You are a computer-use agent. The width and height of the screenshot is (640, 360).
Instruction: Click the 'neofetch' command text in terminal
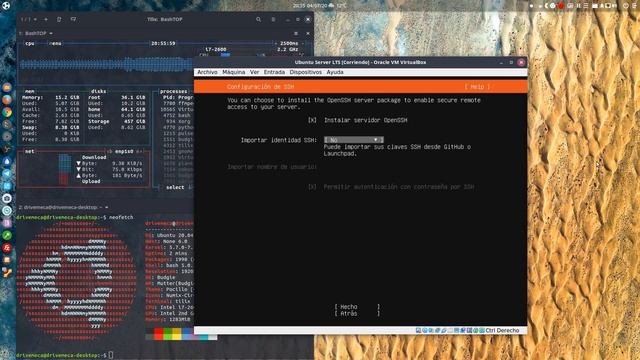coord(121,218)
